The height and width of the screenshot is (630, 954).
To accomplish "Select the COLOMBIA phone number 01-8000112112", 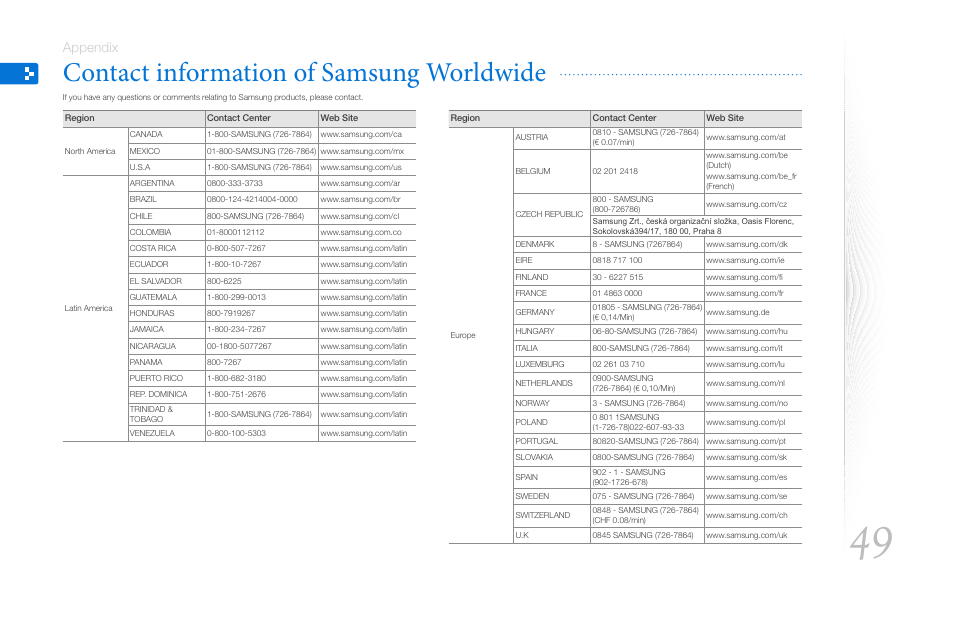I will tap(235, 233).
